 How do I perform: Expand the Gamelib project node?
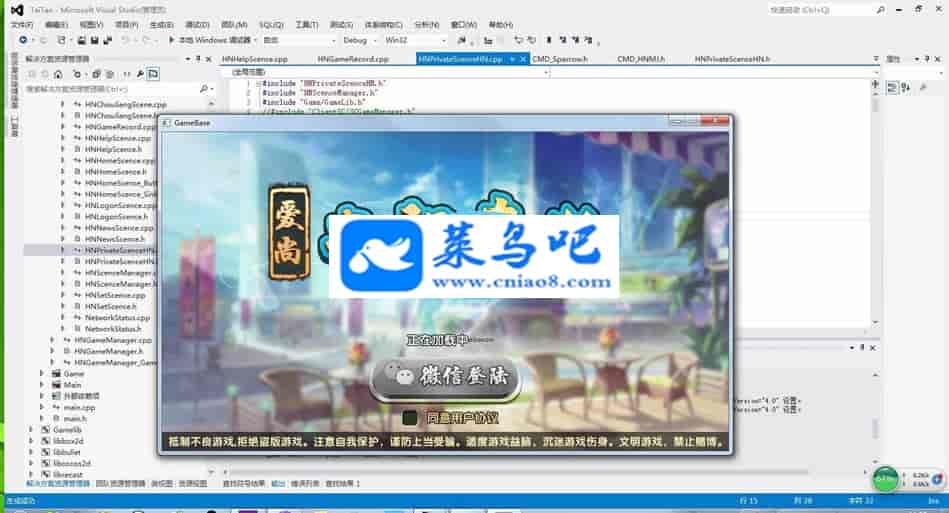point(31,429)
